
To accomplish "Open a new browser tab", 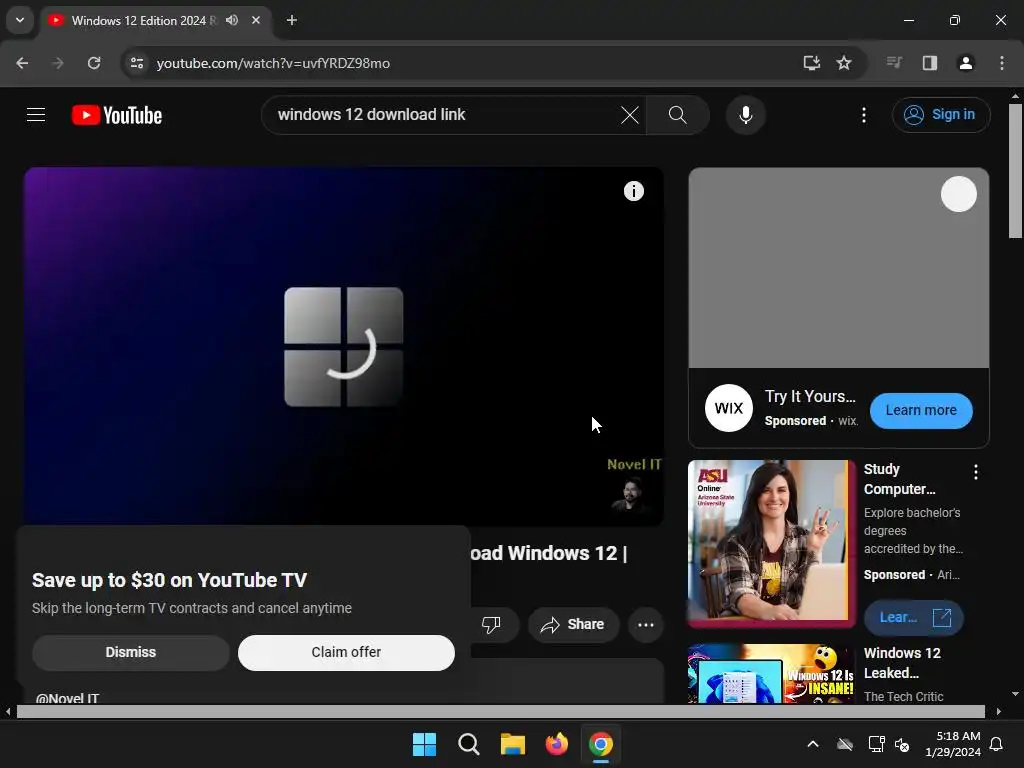I will 292,20.
